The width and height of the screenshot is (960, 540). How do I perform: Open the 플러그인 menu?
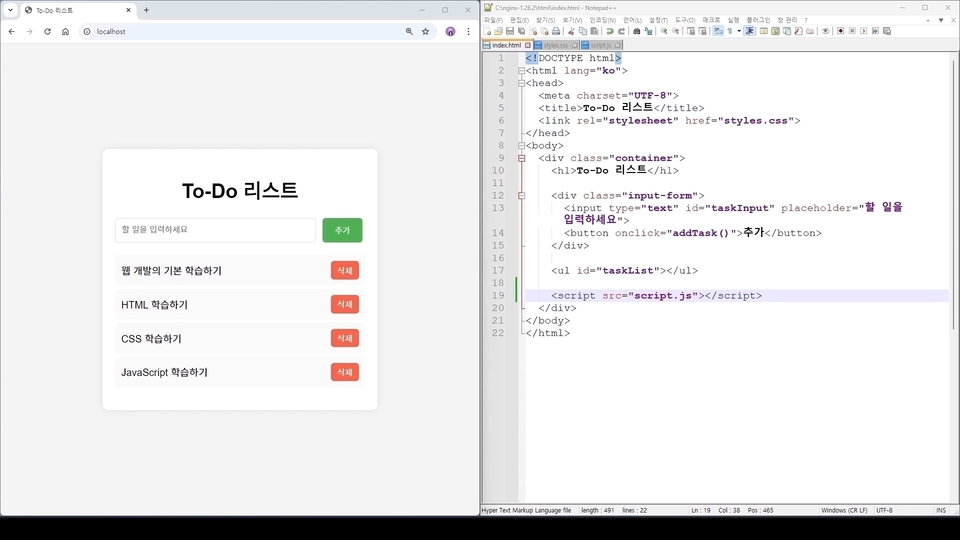pyautogui.click(x=758, y=20)
